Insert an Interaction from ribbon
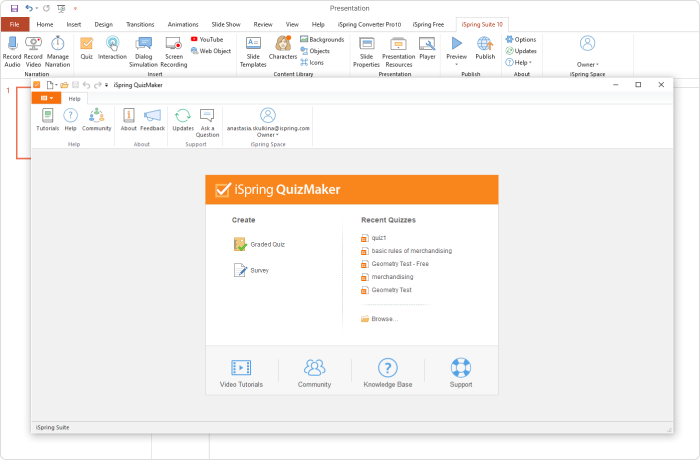Viewport: 700px width, 460px height. pyautogui.click(x=112, y=48)
